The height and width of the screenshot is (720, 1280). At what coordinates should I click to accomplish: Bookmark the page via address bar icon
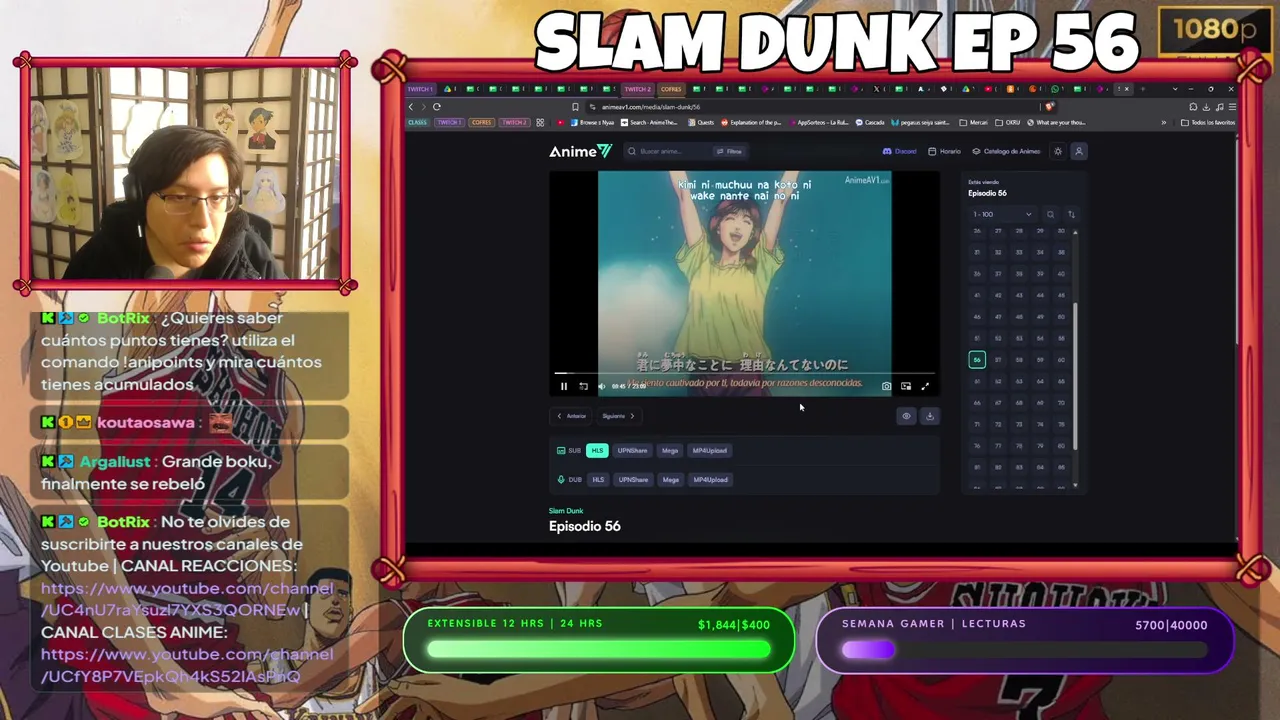(575, 107)
